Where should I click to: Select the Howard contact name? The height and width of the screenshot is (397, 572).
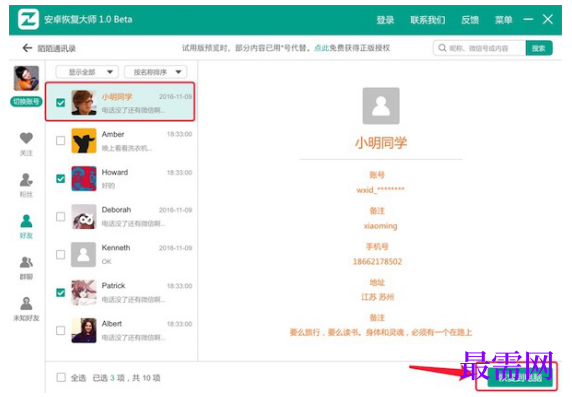[115, 172]
